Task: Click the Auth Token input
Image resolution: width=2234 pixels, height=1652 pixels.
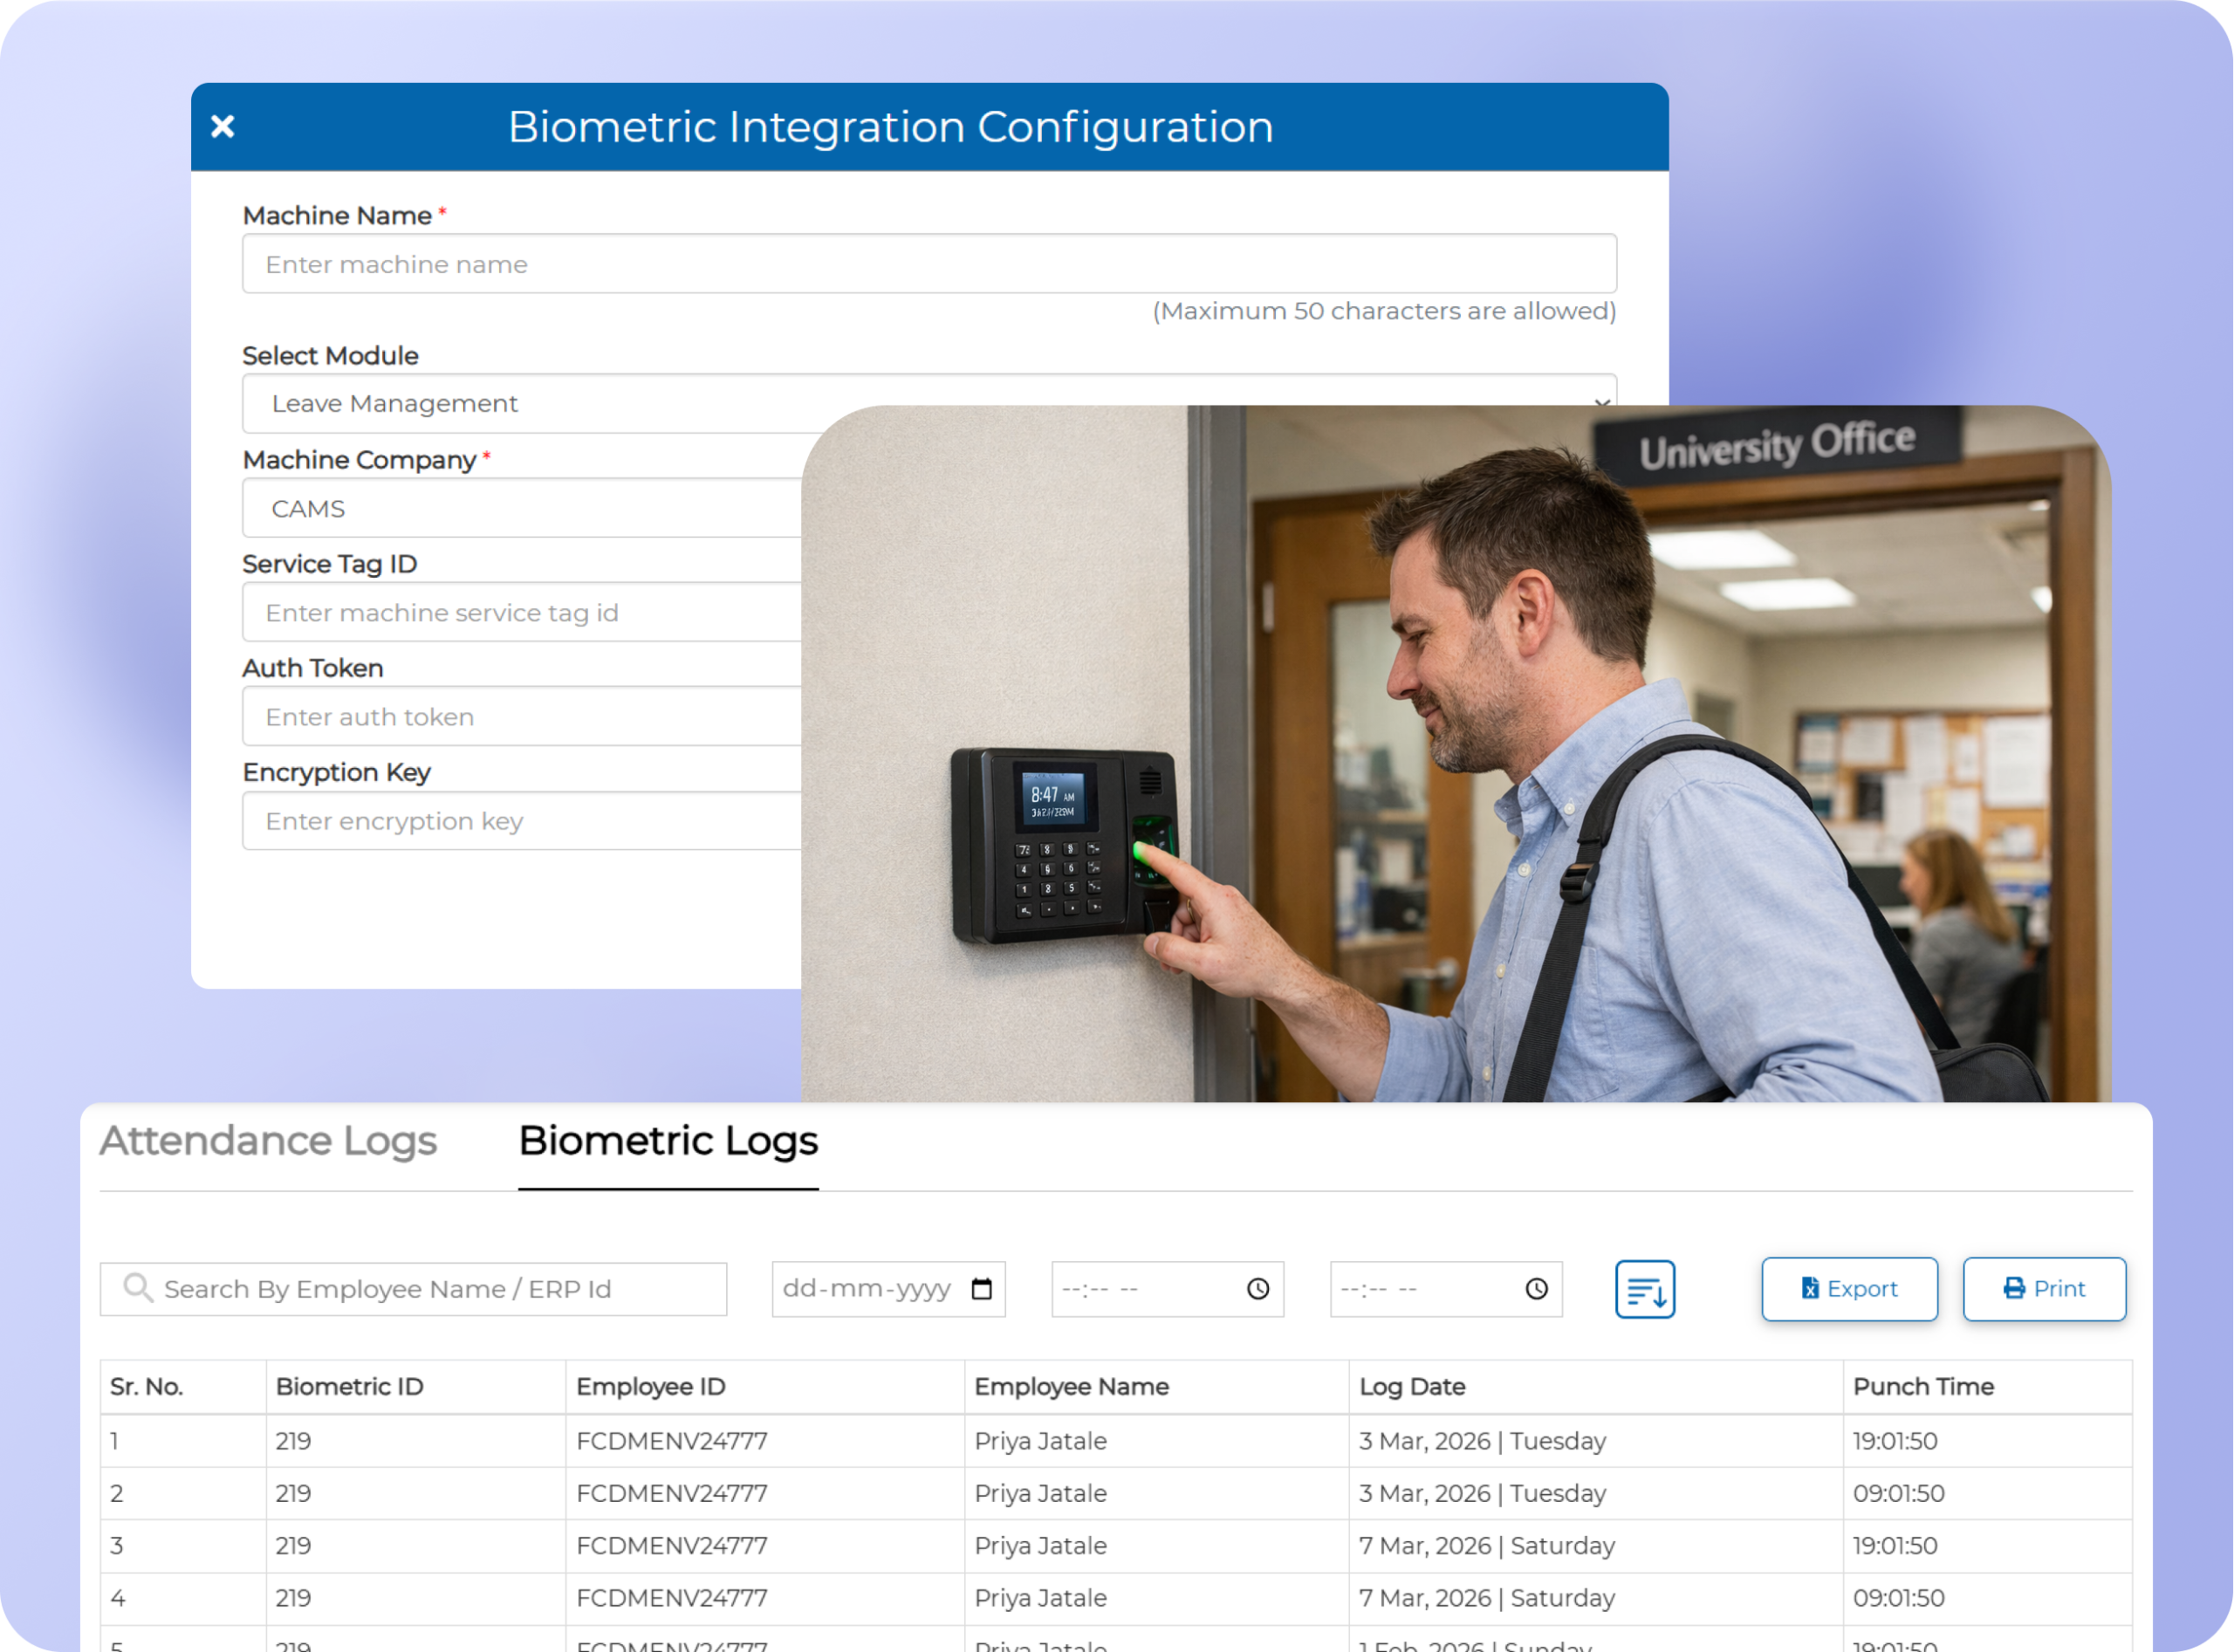Action: click(x=520, y=716)
